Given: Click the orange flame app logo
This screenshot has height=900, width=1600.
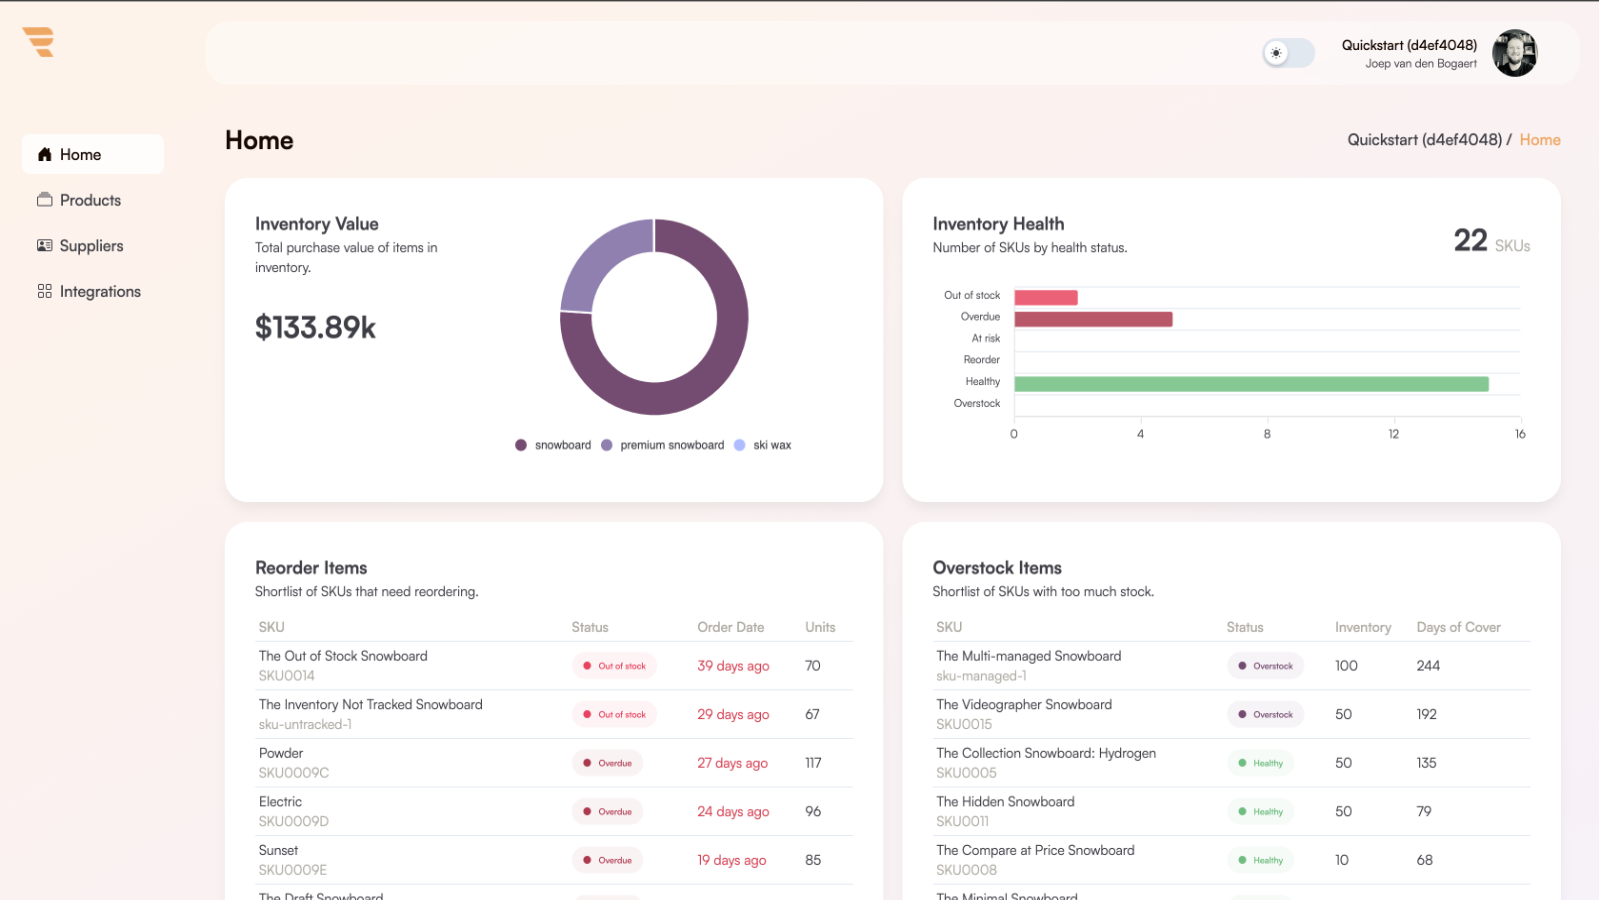Looking at the screenshot, I should [37, 42].
